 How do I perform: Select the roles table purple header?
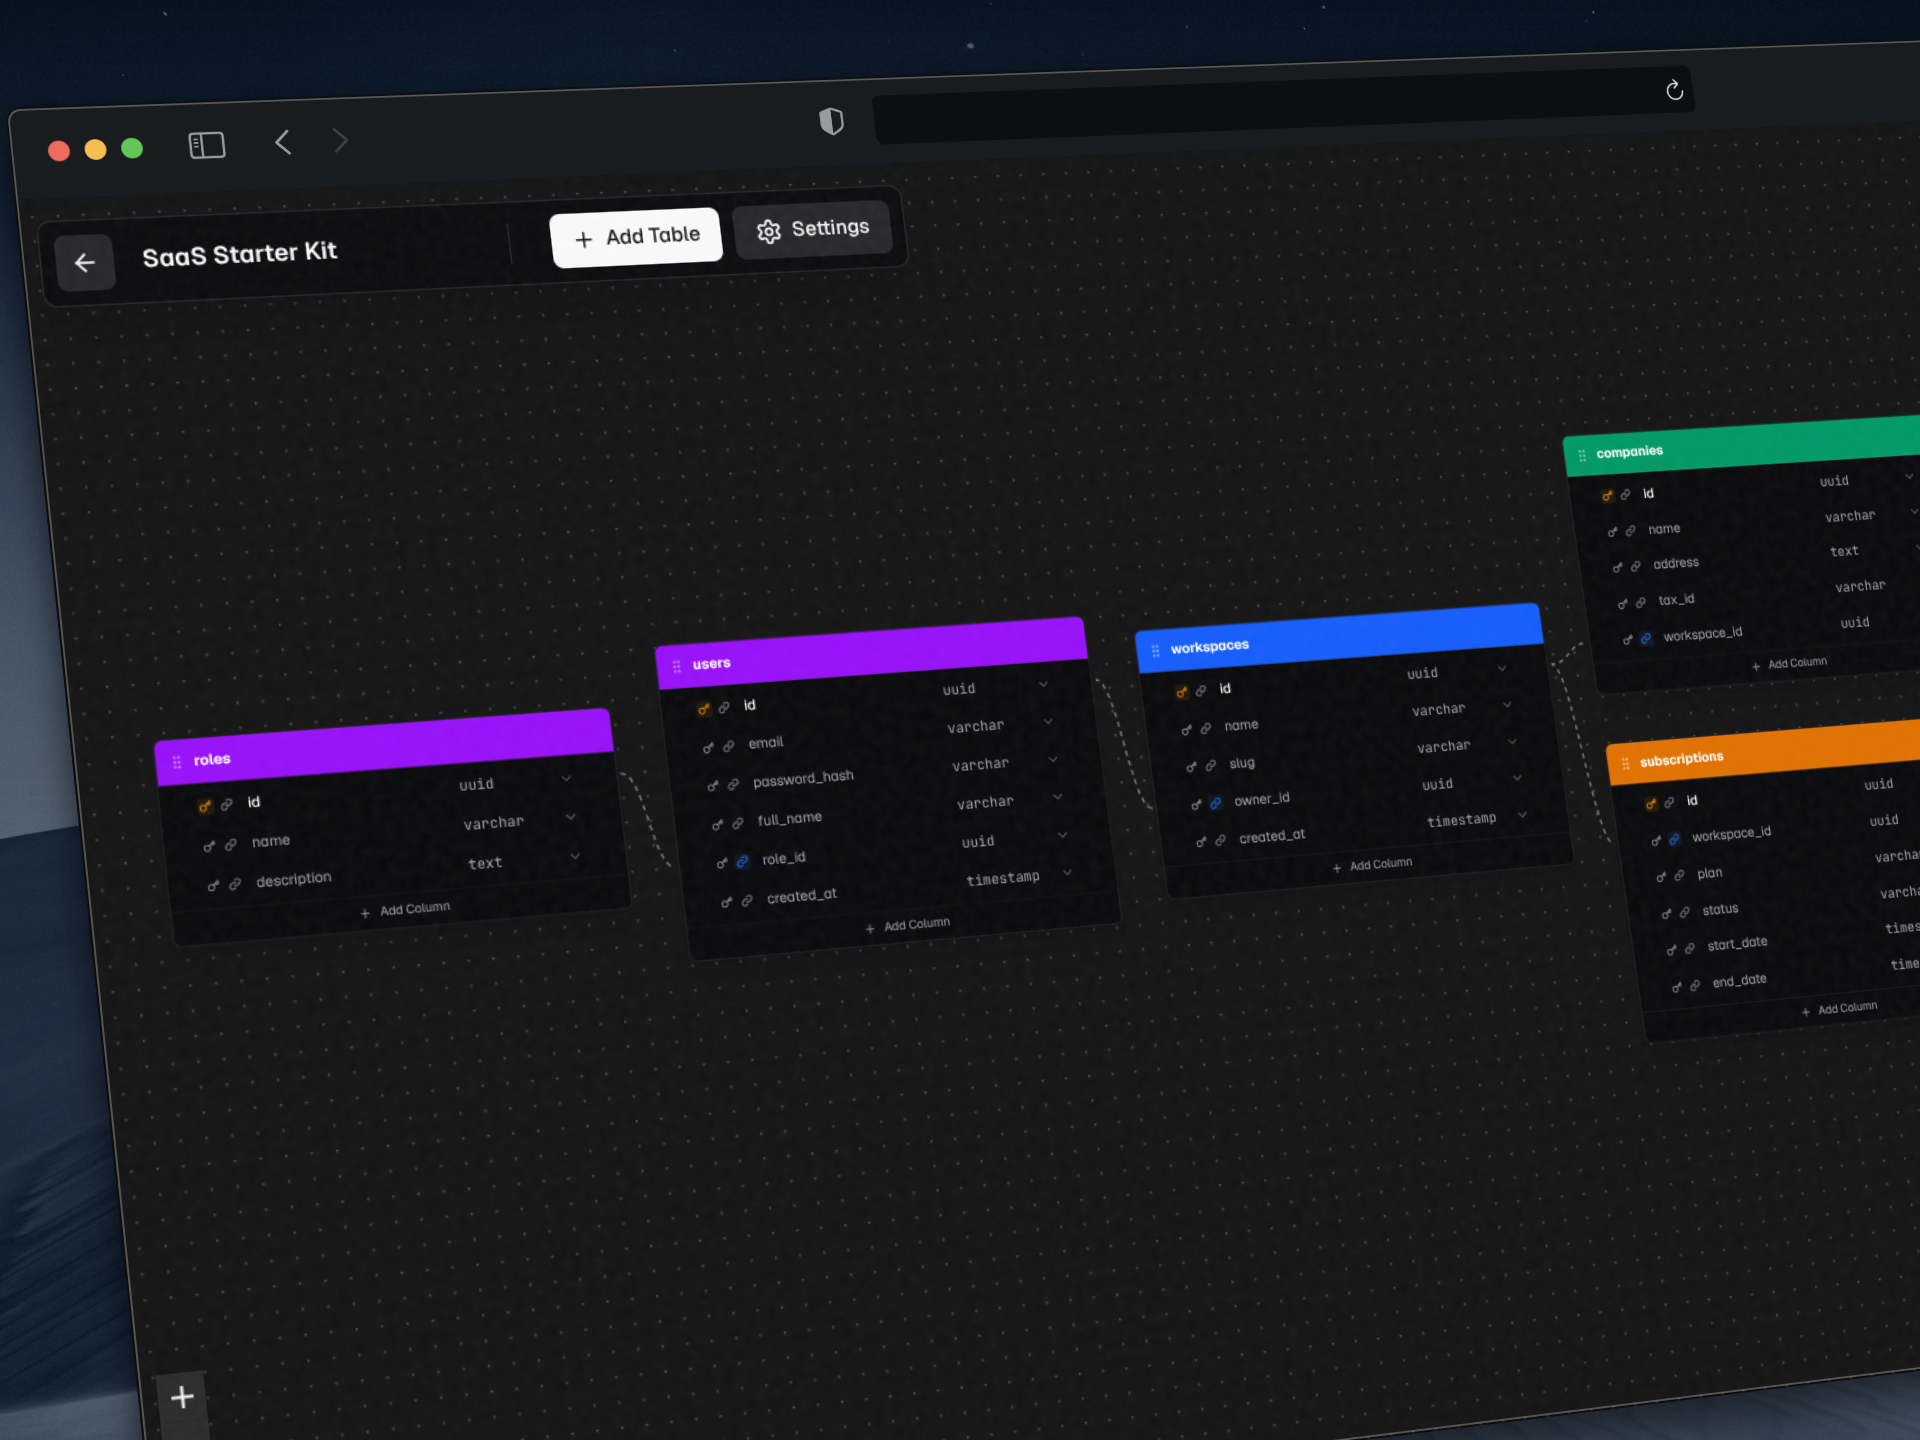point(384,746)
